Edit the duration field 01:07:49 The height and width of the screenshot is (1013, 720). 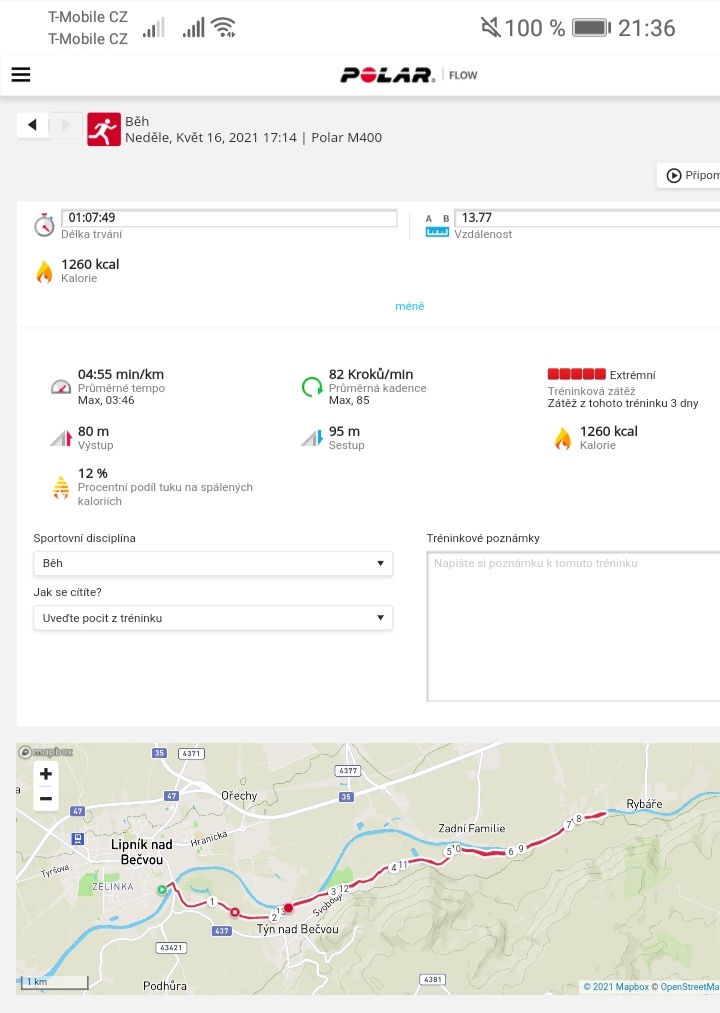point(229,218)
